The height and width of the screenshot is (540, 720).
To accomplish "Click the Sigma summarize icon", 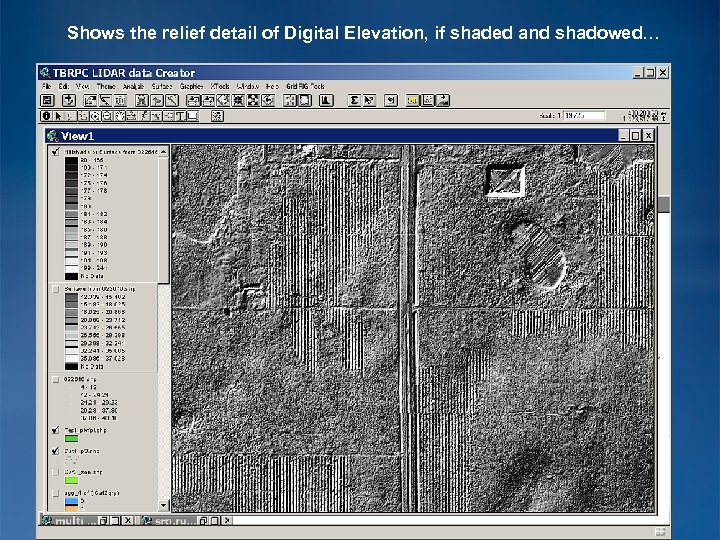I will click(x=354, y=100).
